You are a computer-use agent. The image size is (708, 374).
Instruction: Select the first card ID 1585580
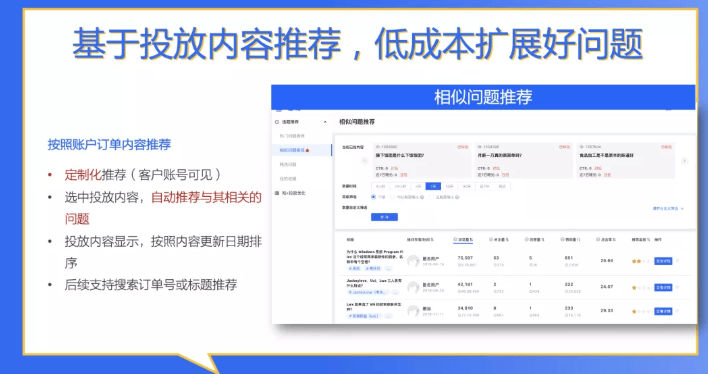click(x=422, y=160)
